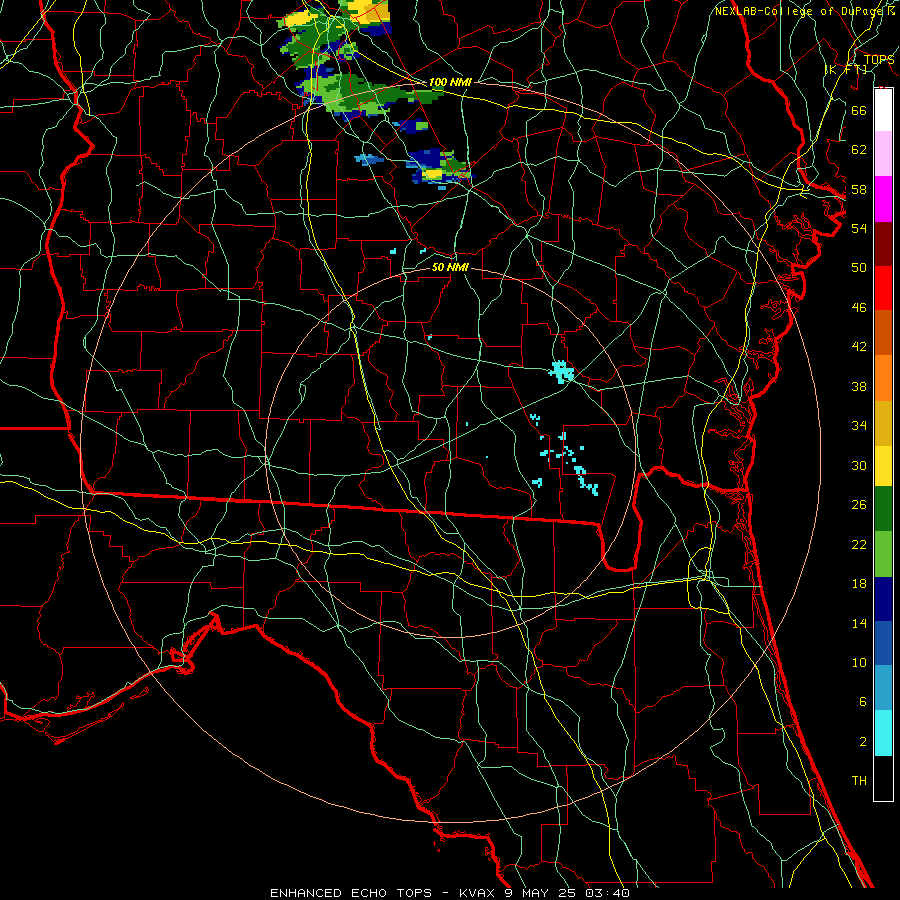This screenshot has height=900, width=900.
Task: Click the light pink legend swatch
Action: pyautogui.click(x=883, y=153)
